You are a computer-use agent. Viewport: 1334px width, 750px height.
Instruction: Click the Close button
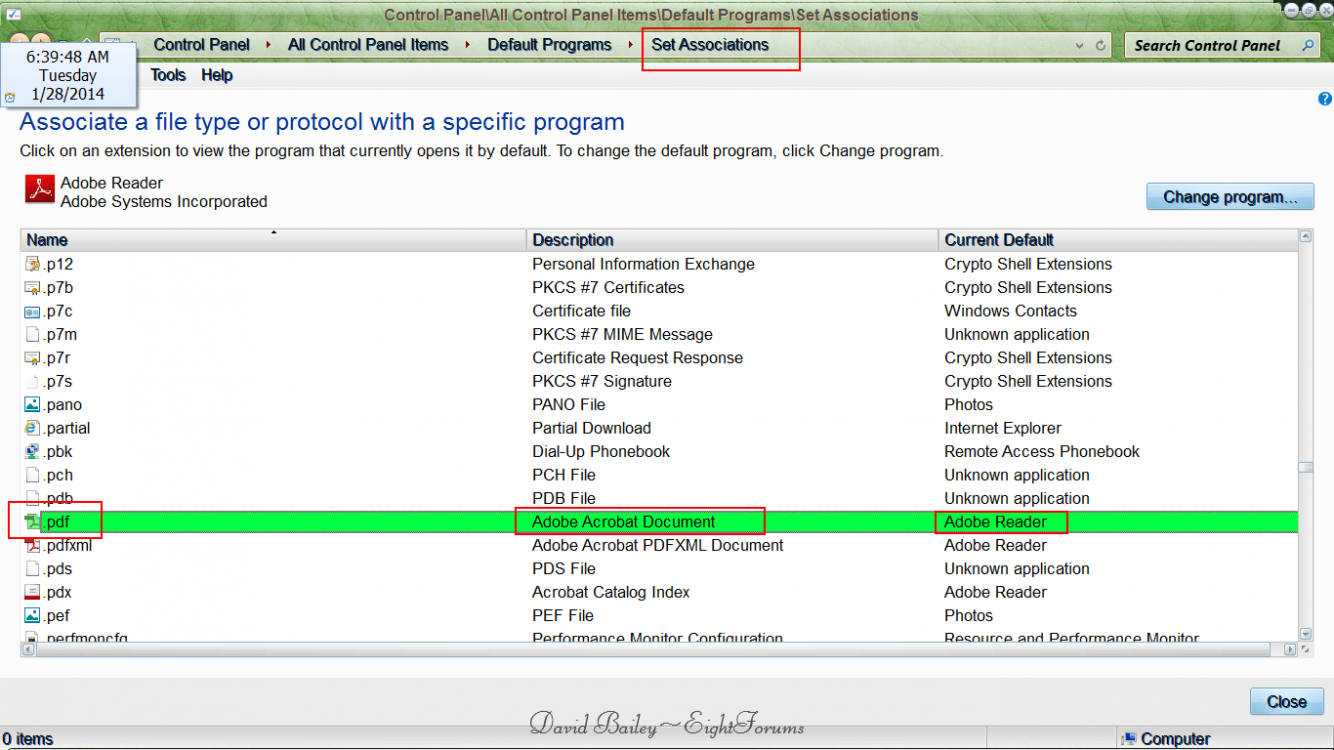(x=1287, y=702)
